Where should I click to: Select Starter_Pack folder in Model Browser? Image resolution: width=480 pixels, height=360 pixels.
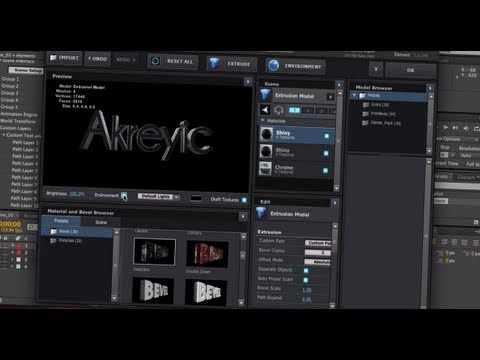click(382, 123)
